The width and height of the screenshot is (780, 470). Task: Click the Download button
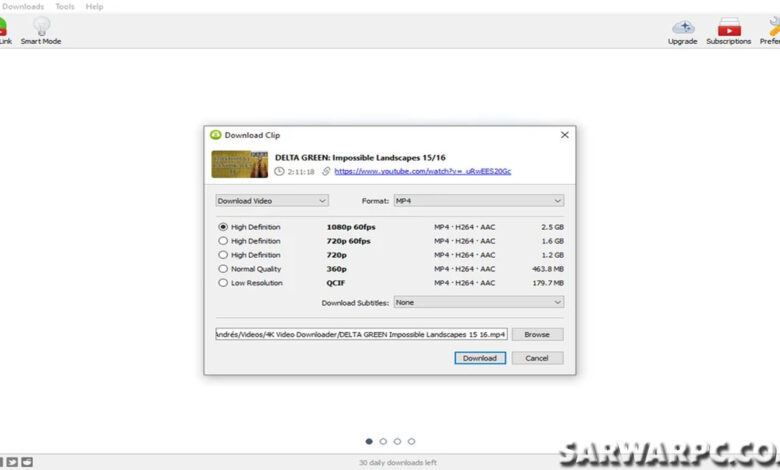point(480,358)
